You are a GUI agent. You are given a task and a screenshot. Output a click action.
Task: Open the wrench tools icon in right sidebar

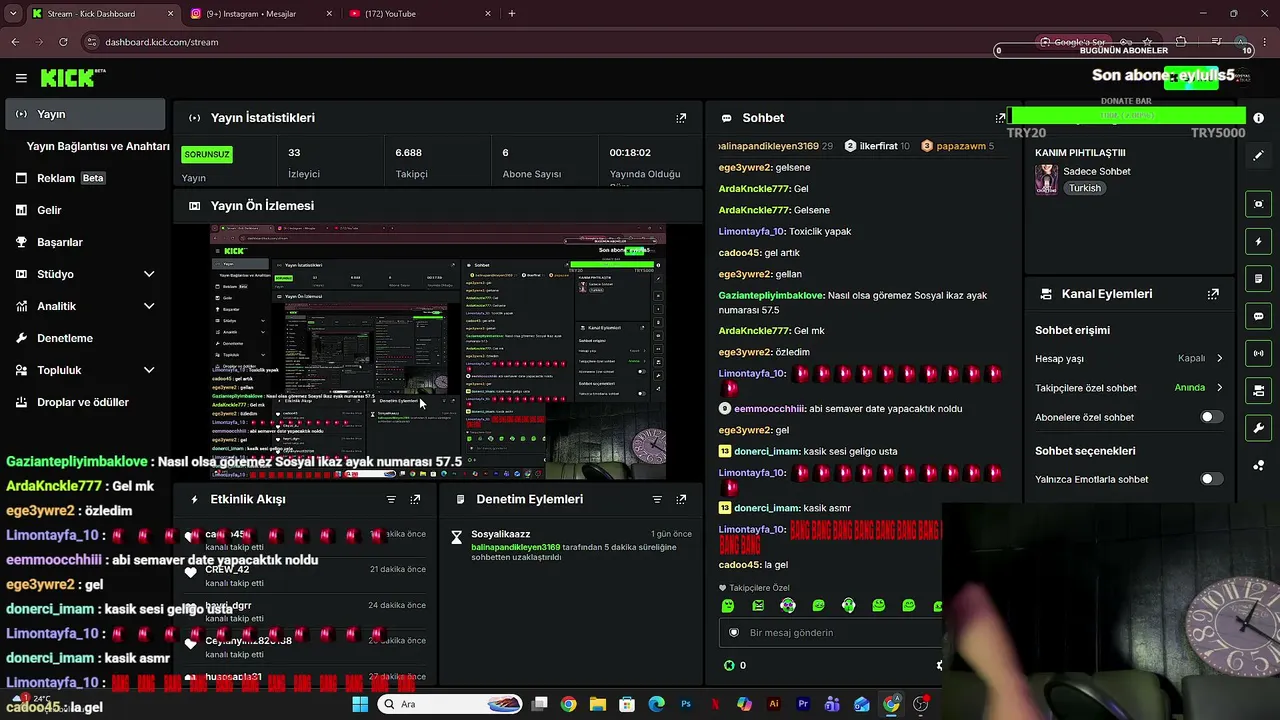(x=1258, y=428)
